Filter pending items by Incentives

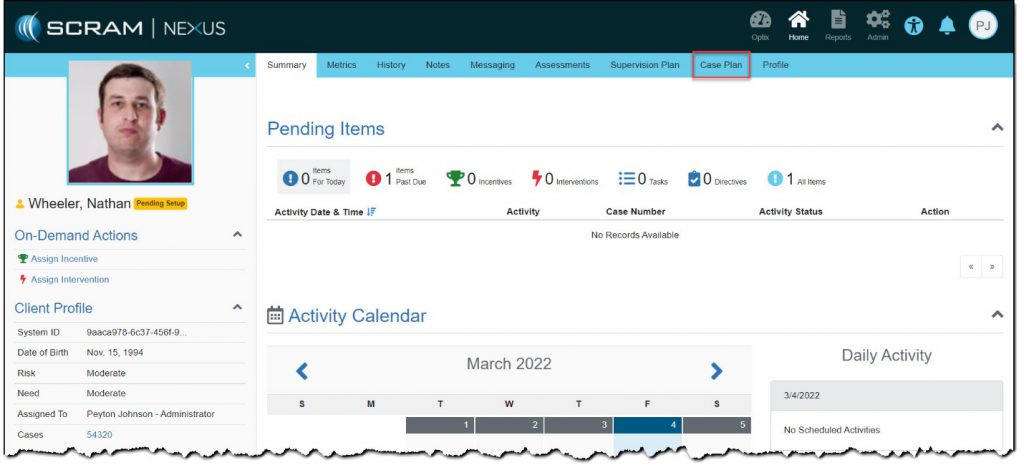[x=478, y=179]
